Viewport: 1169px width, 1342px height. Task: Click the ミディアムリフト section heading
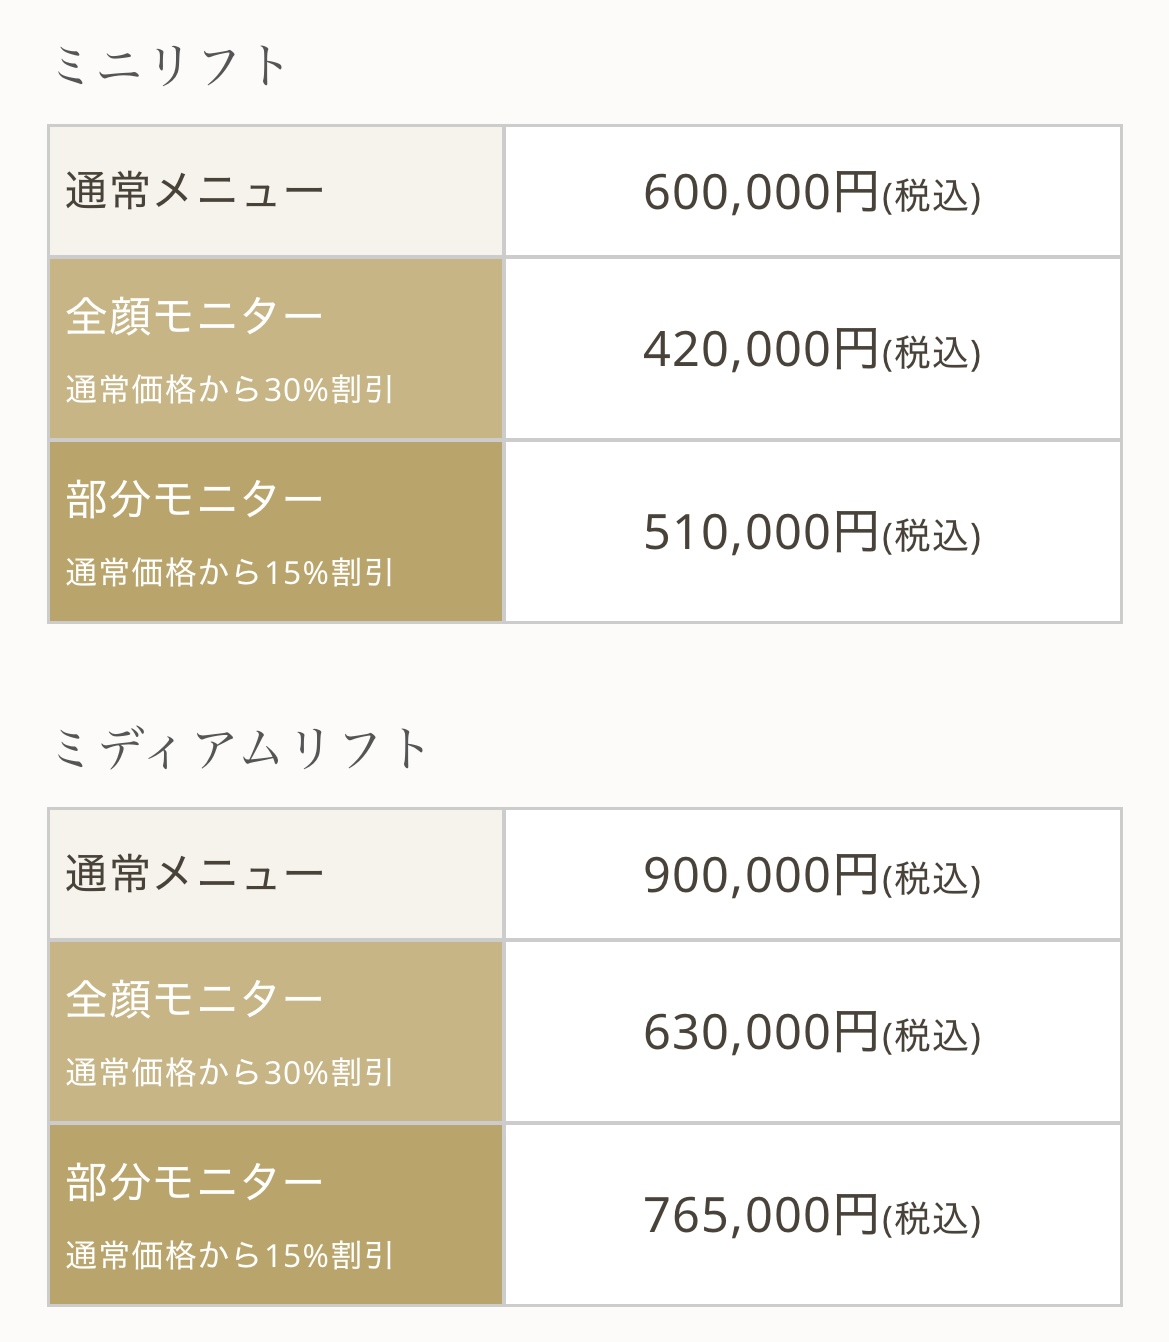pos(240,749)
